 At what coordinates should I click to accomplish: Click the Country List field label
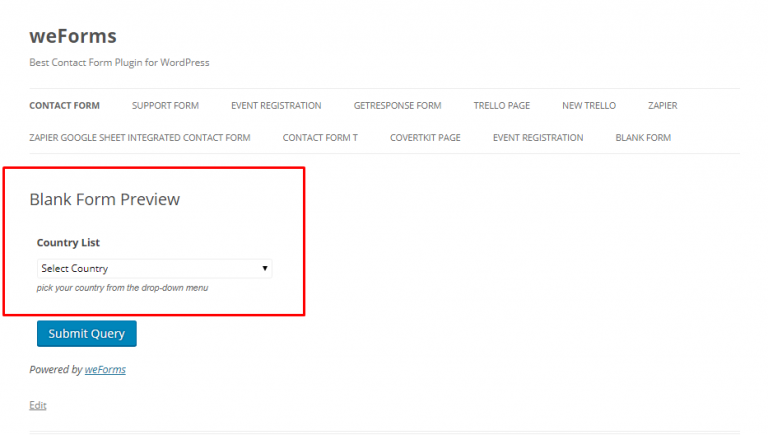pyautogui.click(x=68, y=242)
